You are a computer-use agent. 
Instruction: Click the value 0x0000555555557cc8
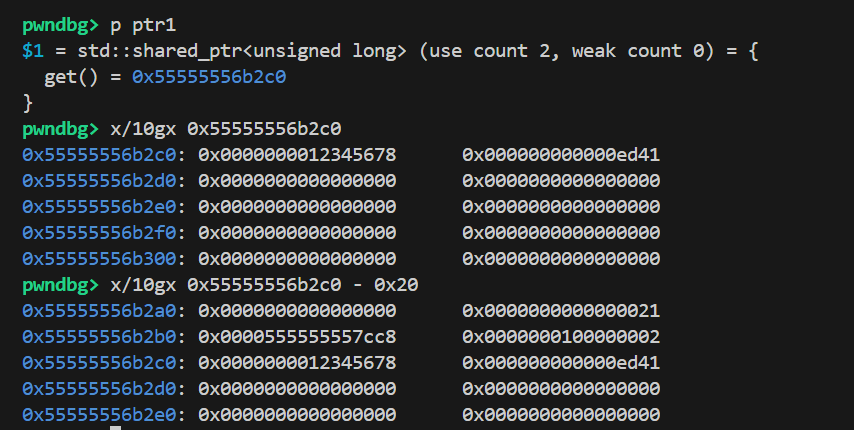click(x=297, y=337)
